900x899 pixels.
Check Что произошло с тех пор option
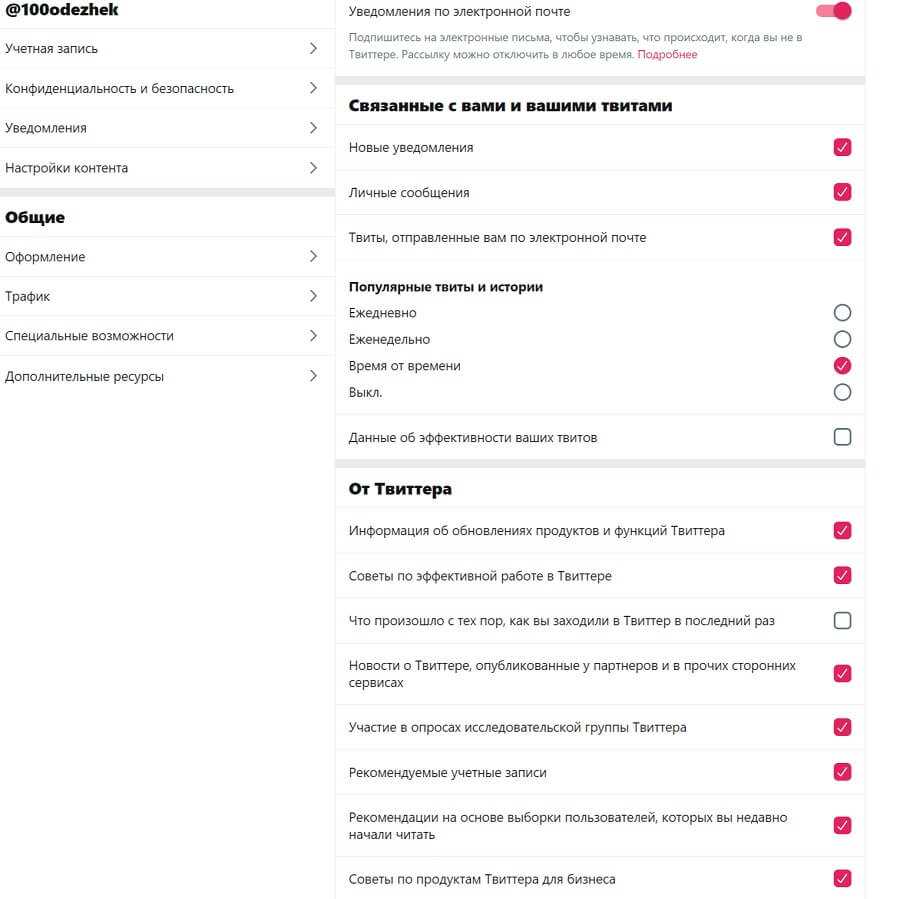[x=842, y=621]
